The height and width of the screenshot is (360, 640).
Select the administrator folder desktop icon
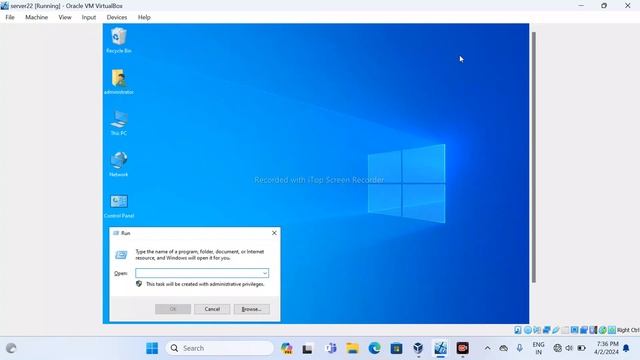118,82
